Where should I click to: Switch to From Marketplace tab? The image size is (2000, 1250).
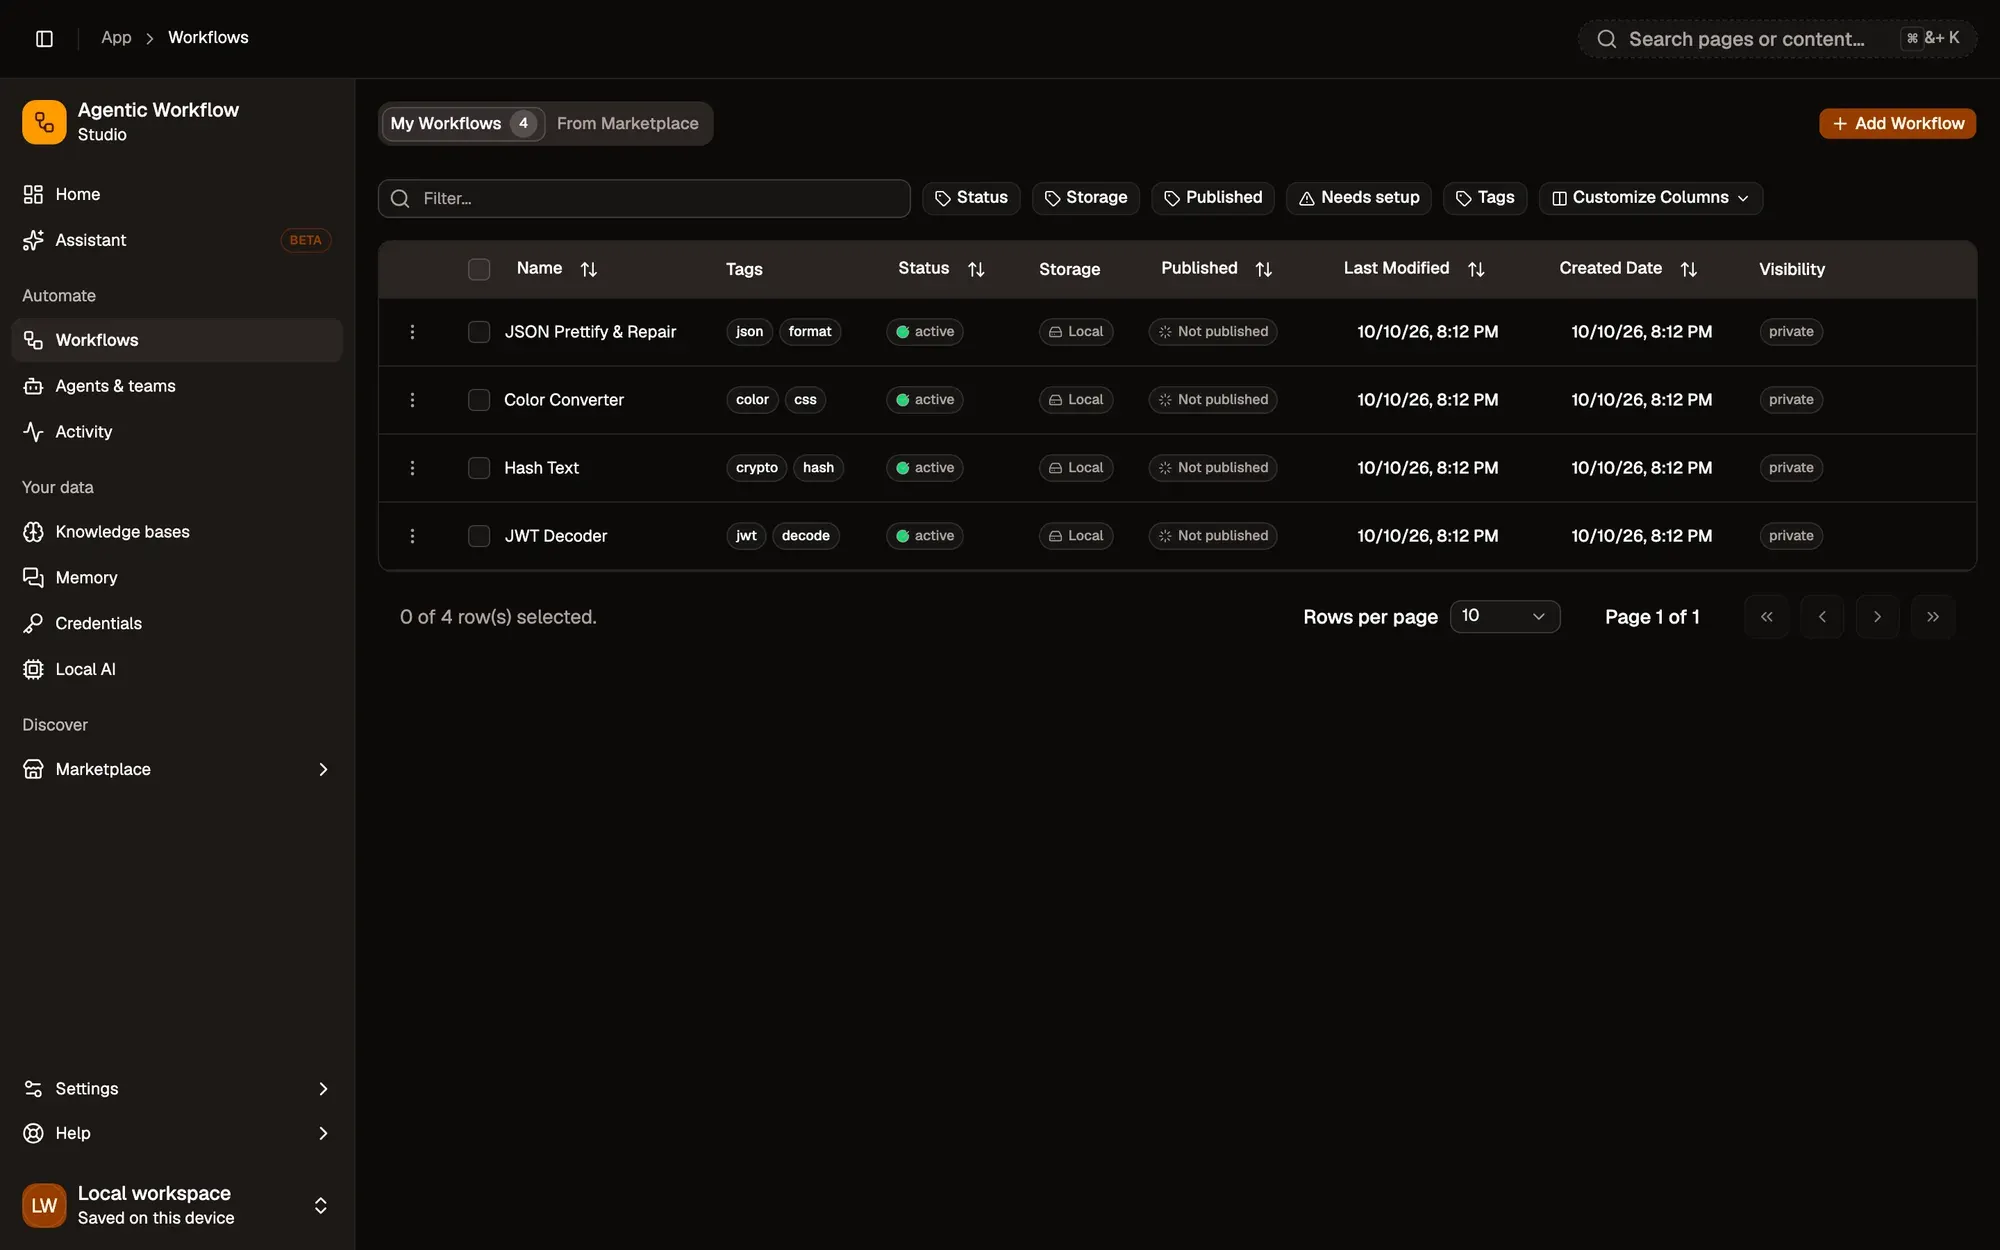click(x=627, y=123)
